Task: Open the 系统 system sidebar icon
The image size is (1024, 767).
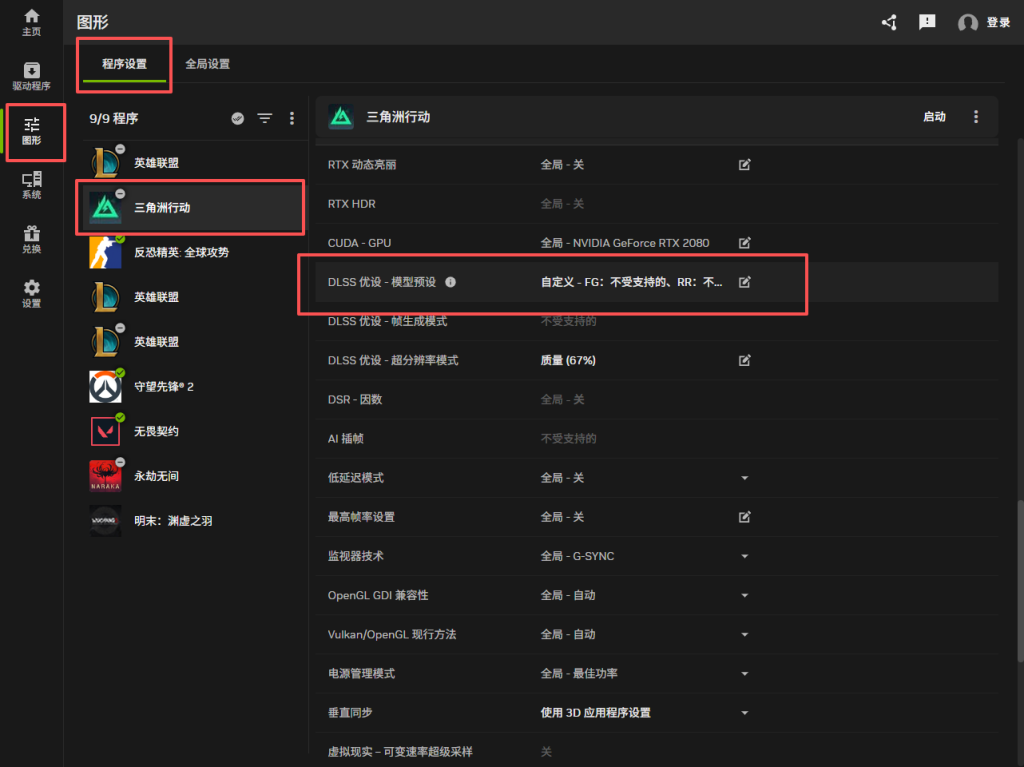Action: click(32, 185)
